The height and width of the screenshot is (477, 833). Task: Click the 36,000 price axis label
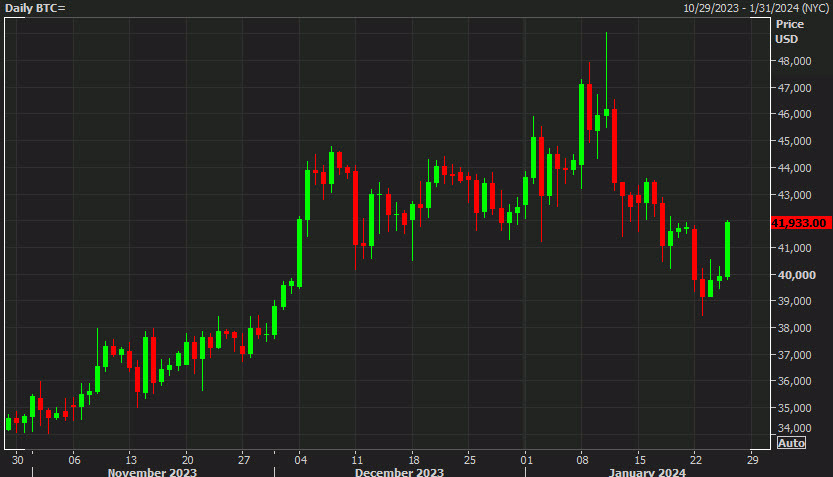(x=794, y=381)
